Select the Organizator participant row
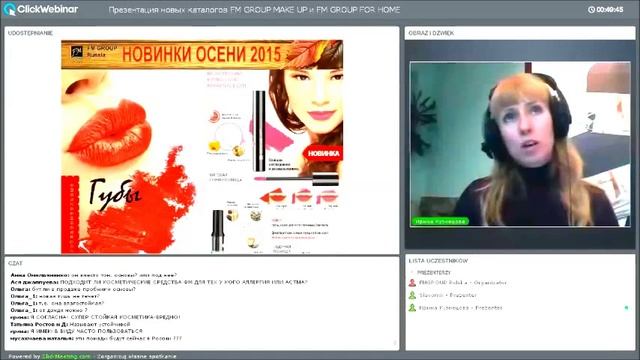The width and height of the screenshot is (640, 360). tap(520, 282)
